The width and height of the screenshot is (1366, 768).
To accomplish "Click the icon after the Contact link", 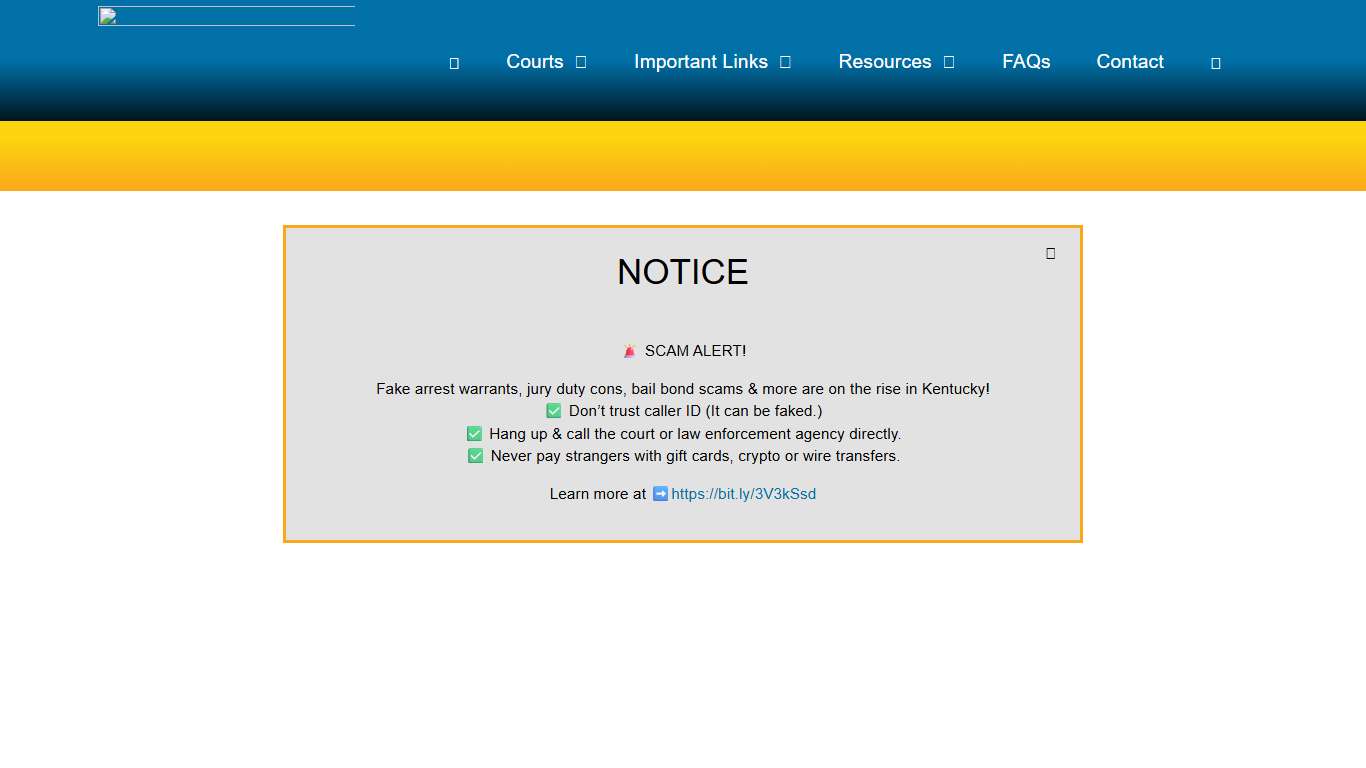I will (1216, 63).
